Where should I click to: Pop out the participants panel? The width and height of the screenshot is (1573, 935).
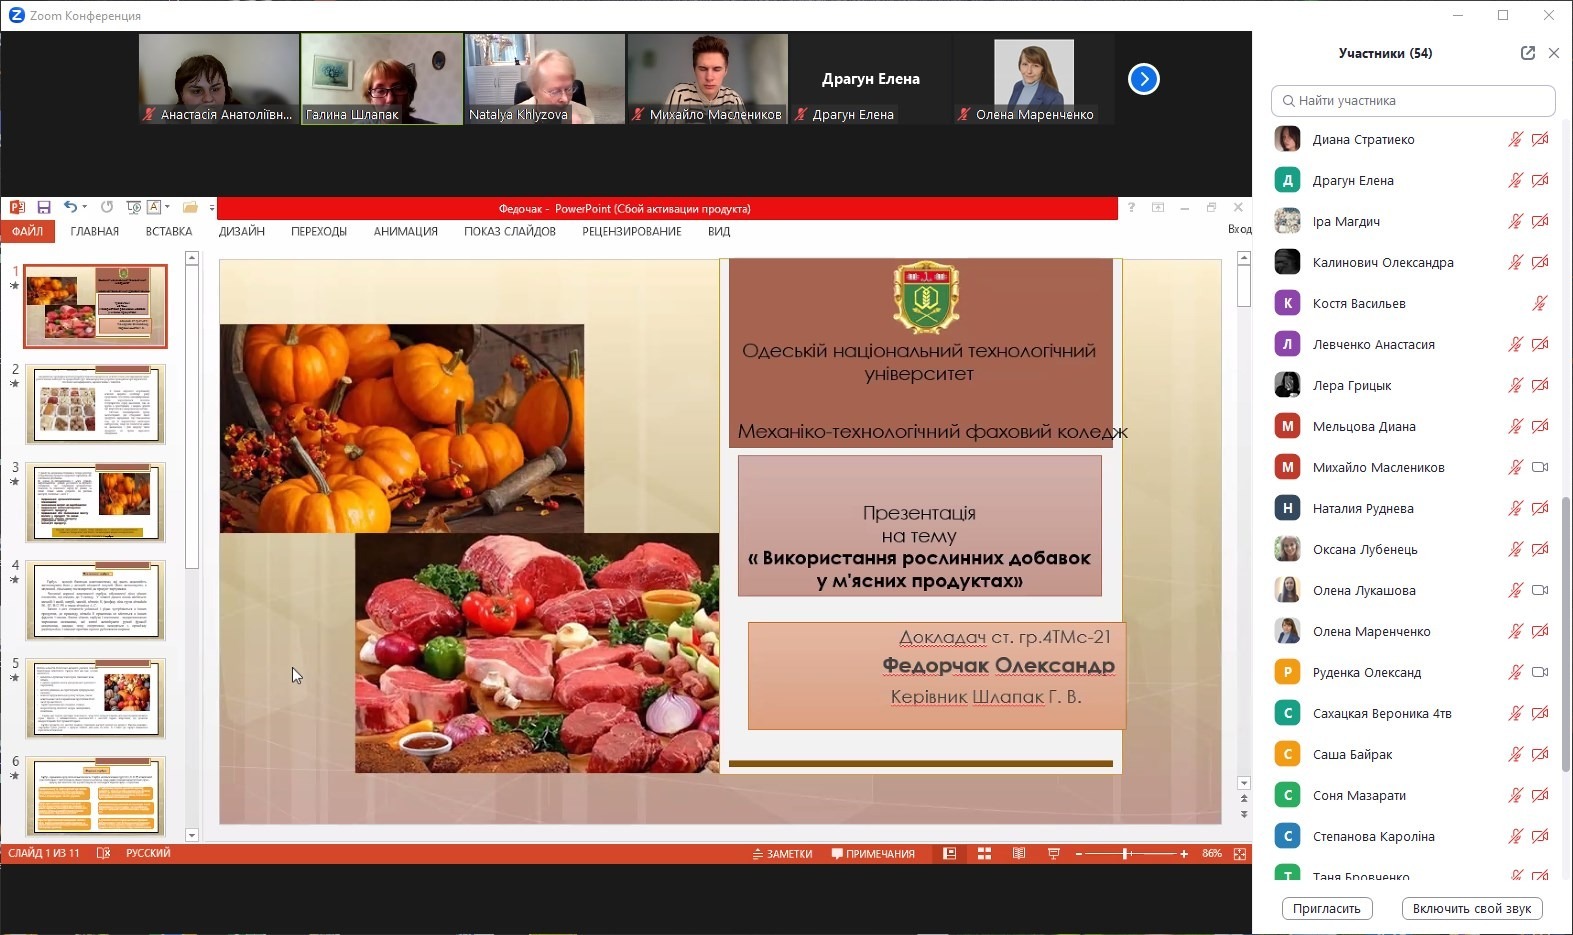pos(1528,53)
